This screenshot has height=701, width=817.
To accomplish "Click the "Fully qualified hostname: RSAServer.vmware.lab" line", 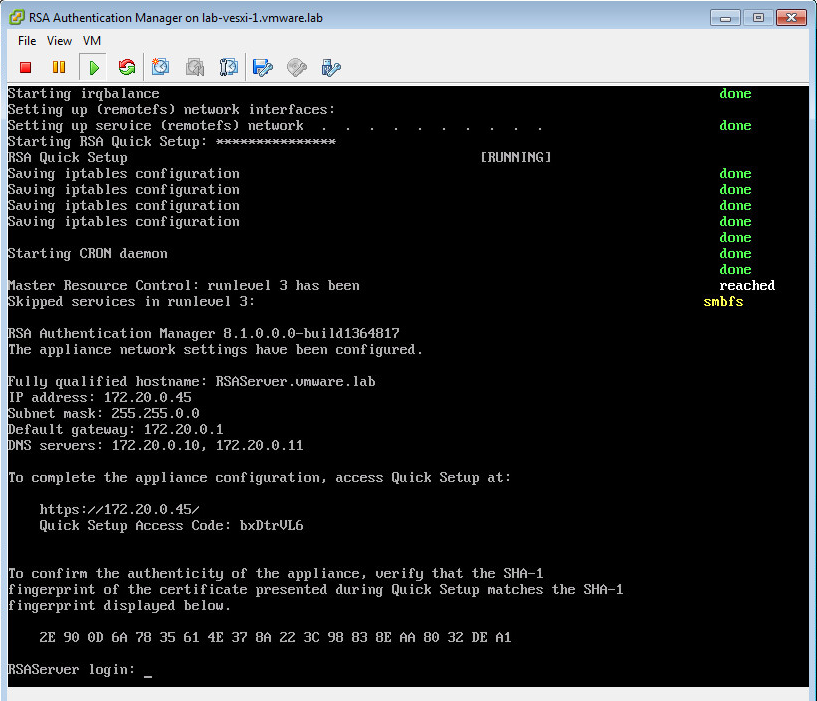I will (191, 382).
